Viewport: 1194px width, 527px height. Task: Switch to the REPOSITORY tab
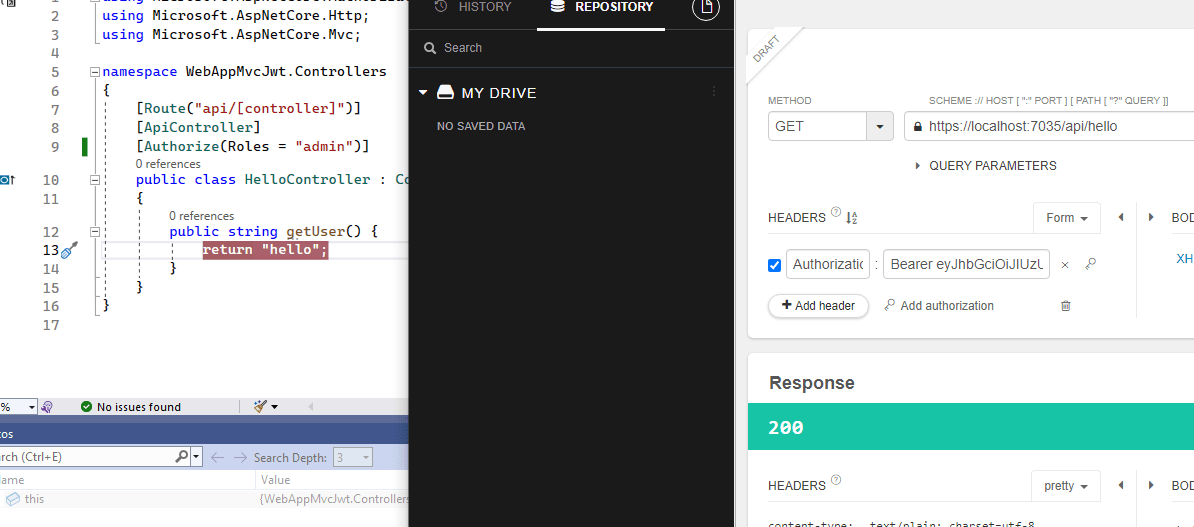click(601, 8)
